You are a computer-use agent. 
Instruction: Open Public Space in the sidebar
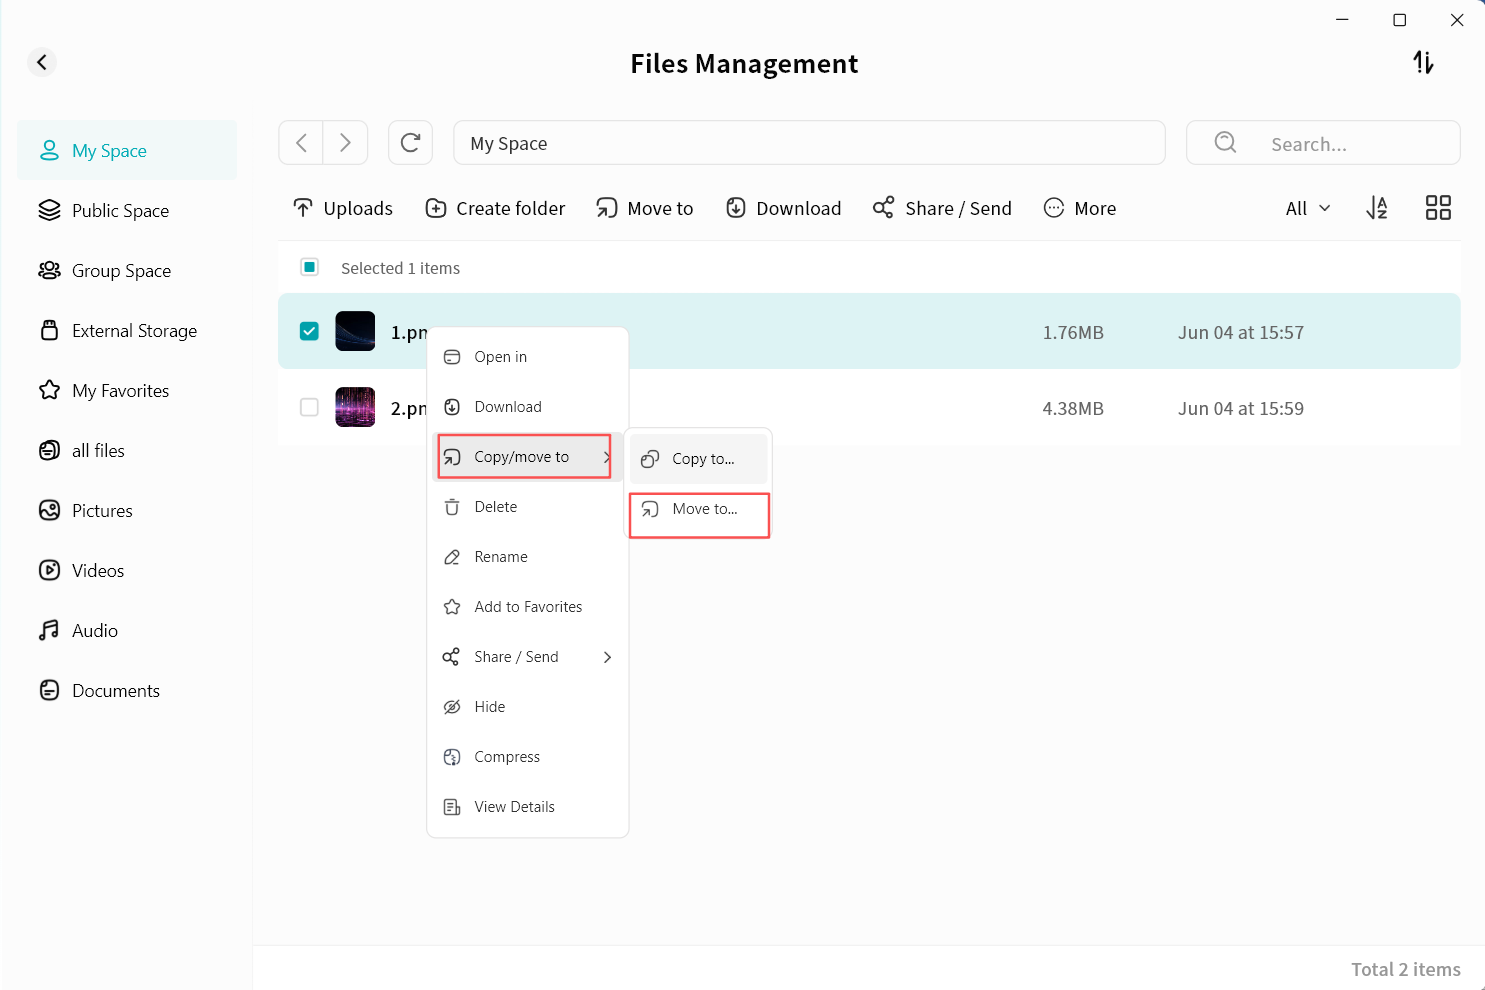[x=120, y=211]
